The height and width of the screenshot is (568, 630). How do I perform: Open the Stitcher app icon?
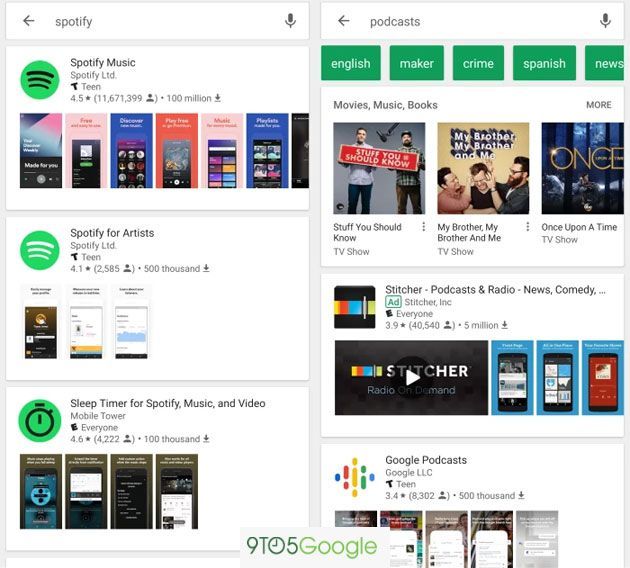[x=354, y=307]
